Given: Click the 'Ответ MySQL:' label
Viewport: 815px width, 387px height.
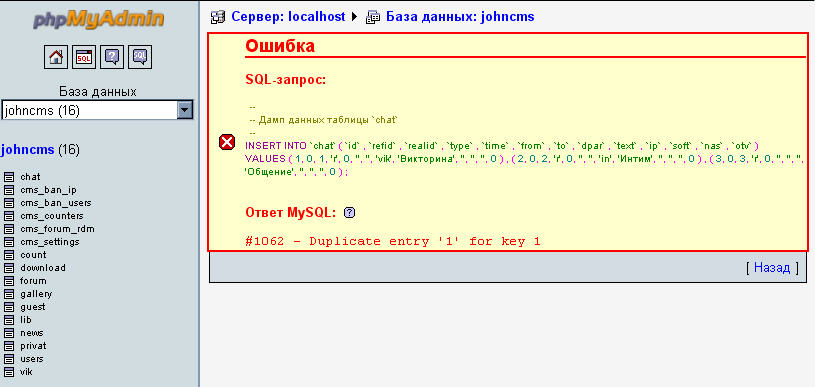Looking at the screenshot, I should [291, 212].
